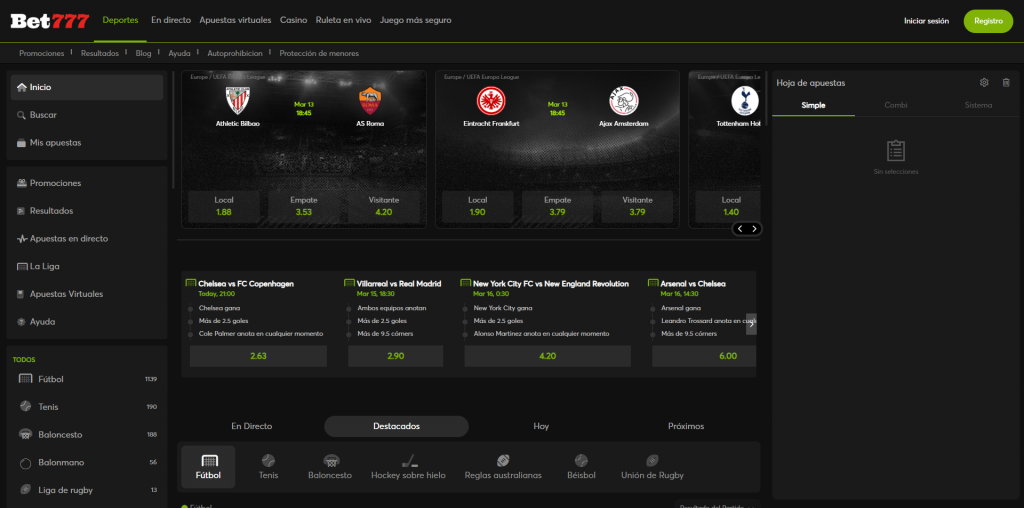Switch to Destacados events tab
Viewport: 1024px width, 508px height.
point(396,426)
